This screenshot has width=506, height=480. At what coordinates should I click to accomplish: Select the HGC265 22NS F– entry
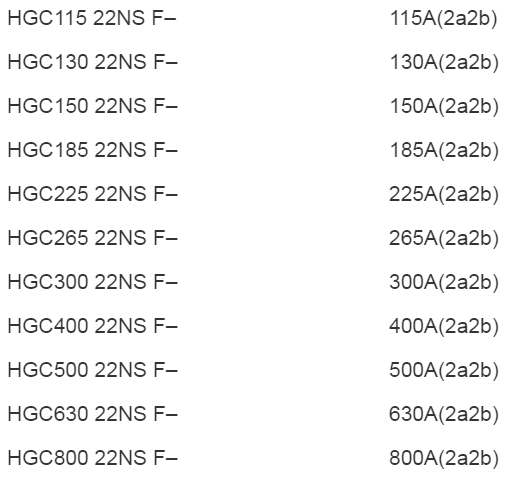92,238
